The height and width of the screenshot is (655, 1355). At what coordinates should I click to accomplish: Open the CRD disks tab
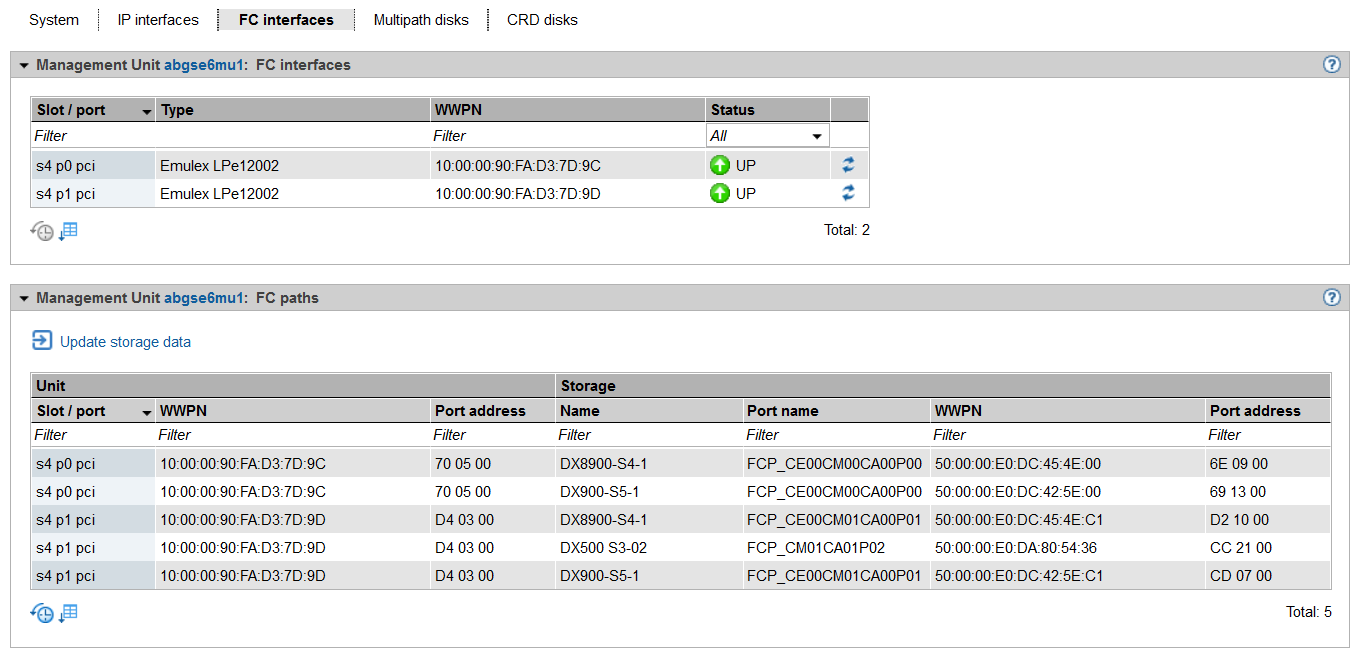point(542,20)
